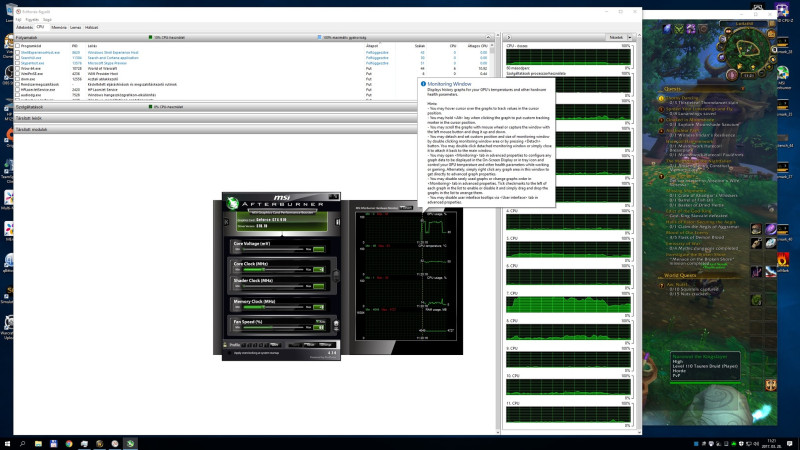Click the first buff icon in WoW

pyautogui.click(x=667, y=29)
